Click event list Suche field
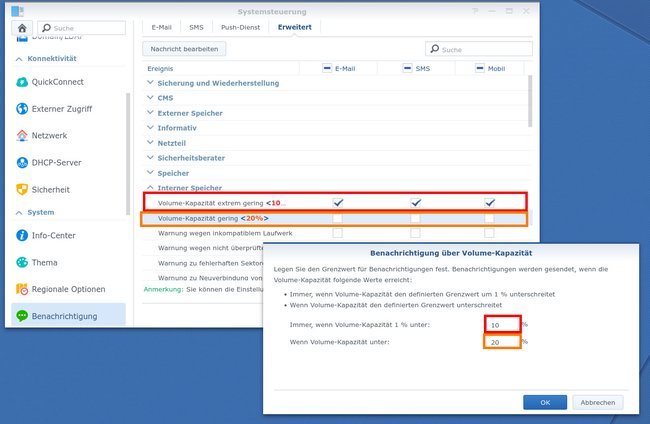The image size is (650, 424). pos(479,49)
